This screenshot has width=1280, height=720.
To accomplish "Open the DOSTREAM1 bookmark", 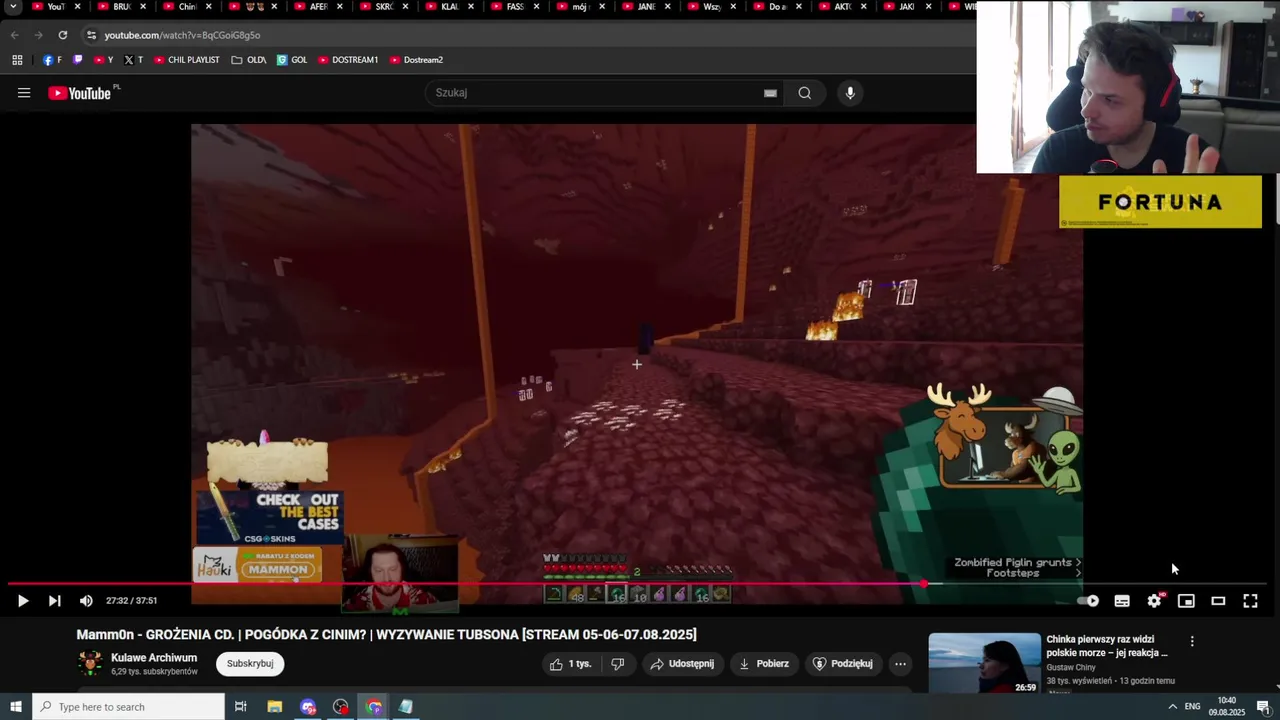I will pos(348,60).
